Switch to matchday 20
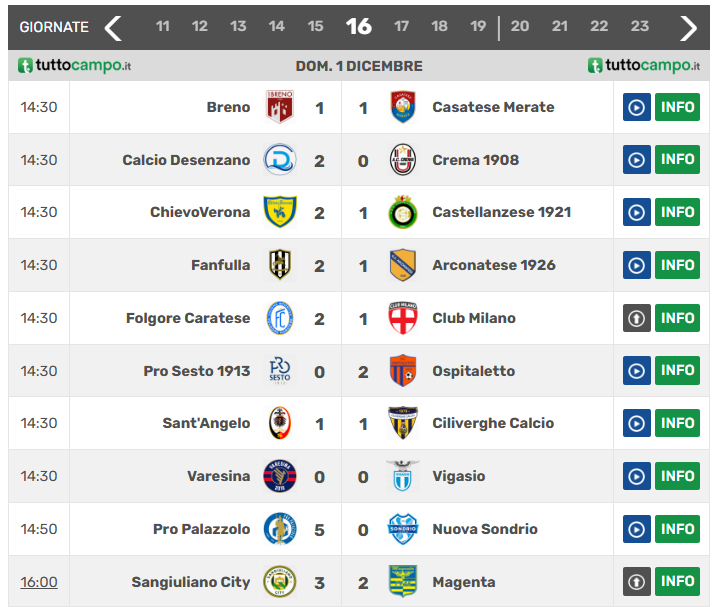The image size is (718, 607). click(520, 27)
